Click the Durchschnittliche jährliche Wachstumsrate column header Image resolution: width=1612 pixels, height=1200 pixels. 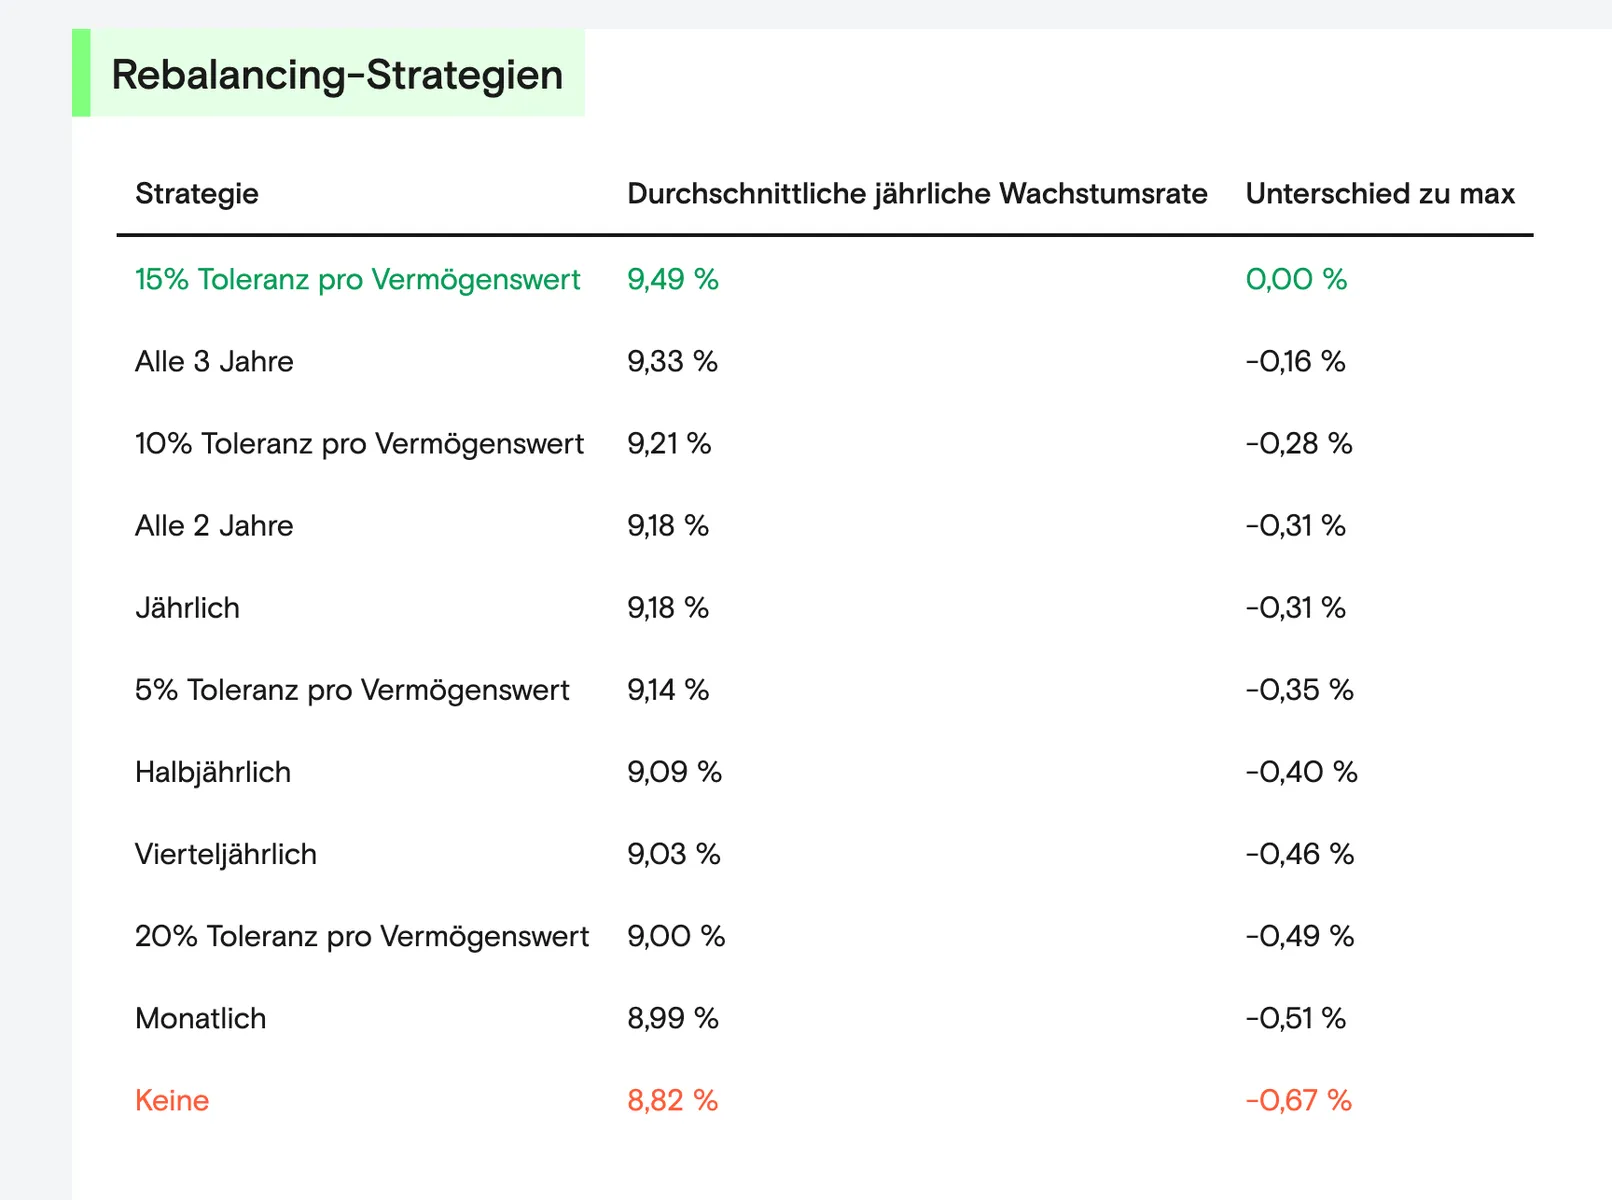pos(917,193)
